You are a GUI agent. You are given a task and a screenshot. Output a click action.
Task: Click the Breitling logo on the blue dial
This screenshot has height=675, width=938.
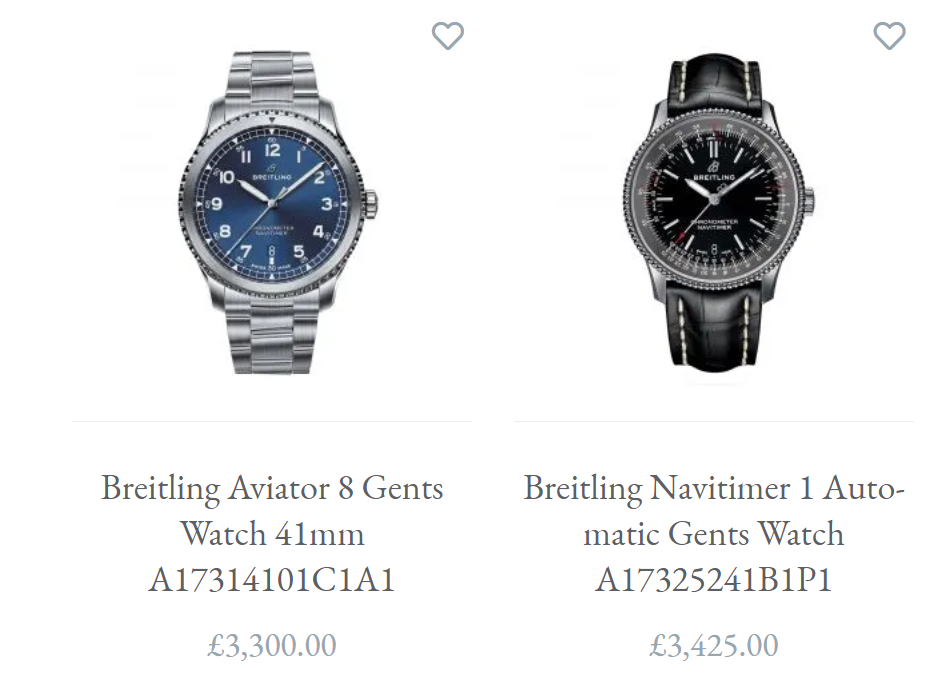tap(272, 174)
